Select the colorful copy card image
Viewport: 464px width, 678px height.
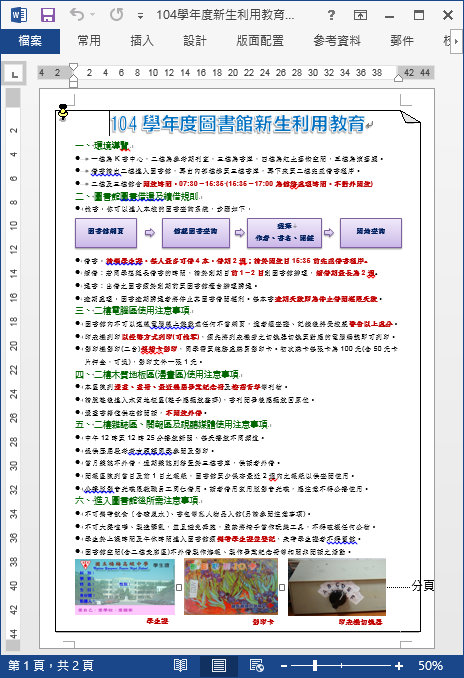pos(231,587)
